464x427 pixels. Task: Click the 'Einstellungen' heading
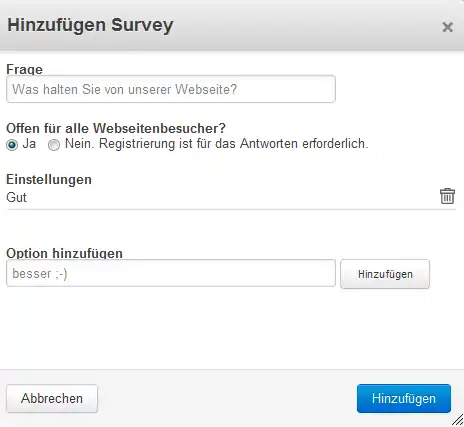pyautogui.click(x=49, y=180)
